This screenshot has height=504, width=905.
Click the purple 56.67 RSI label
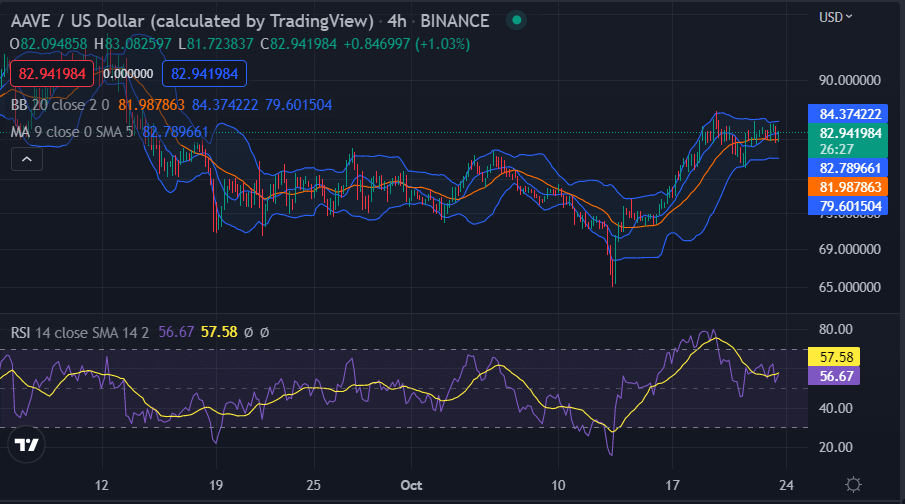(x=834, y=376)
